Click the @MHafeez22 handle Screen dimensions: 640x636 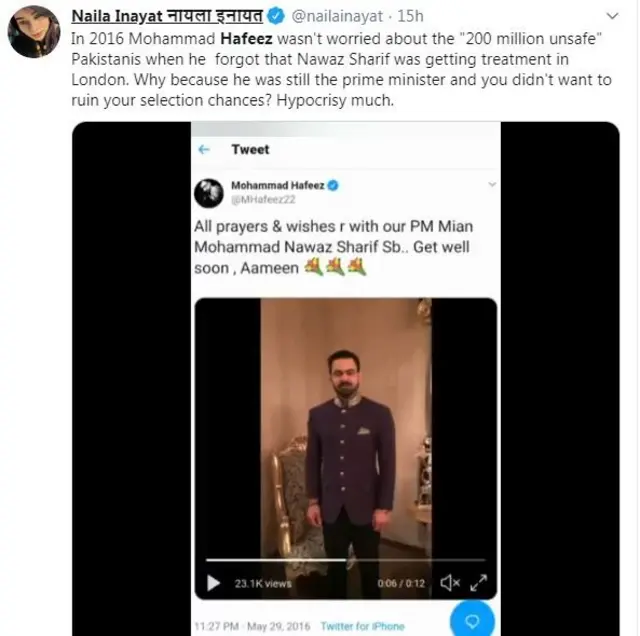pyautogui.click(x=258, y=199)
